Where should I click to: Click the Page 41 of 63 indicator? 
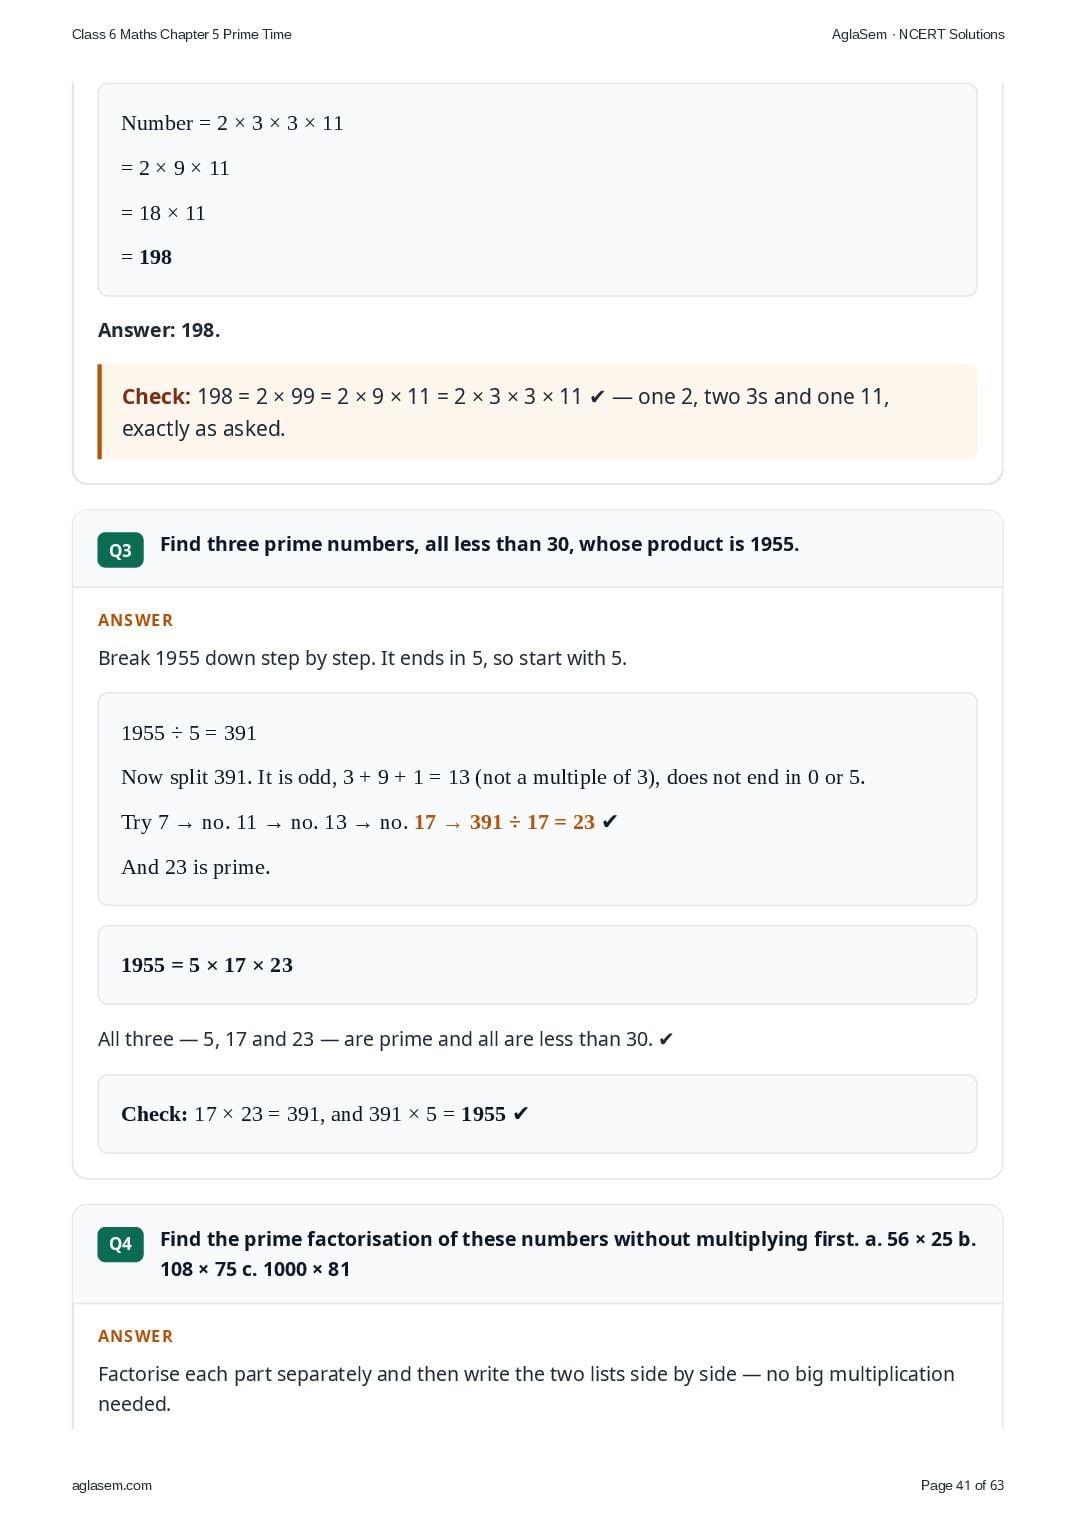tap(962, 1485)
